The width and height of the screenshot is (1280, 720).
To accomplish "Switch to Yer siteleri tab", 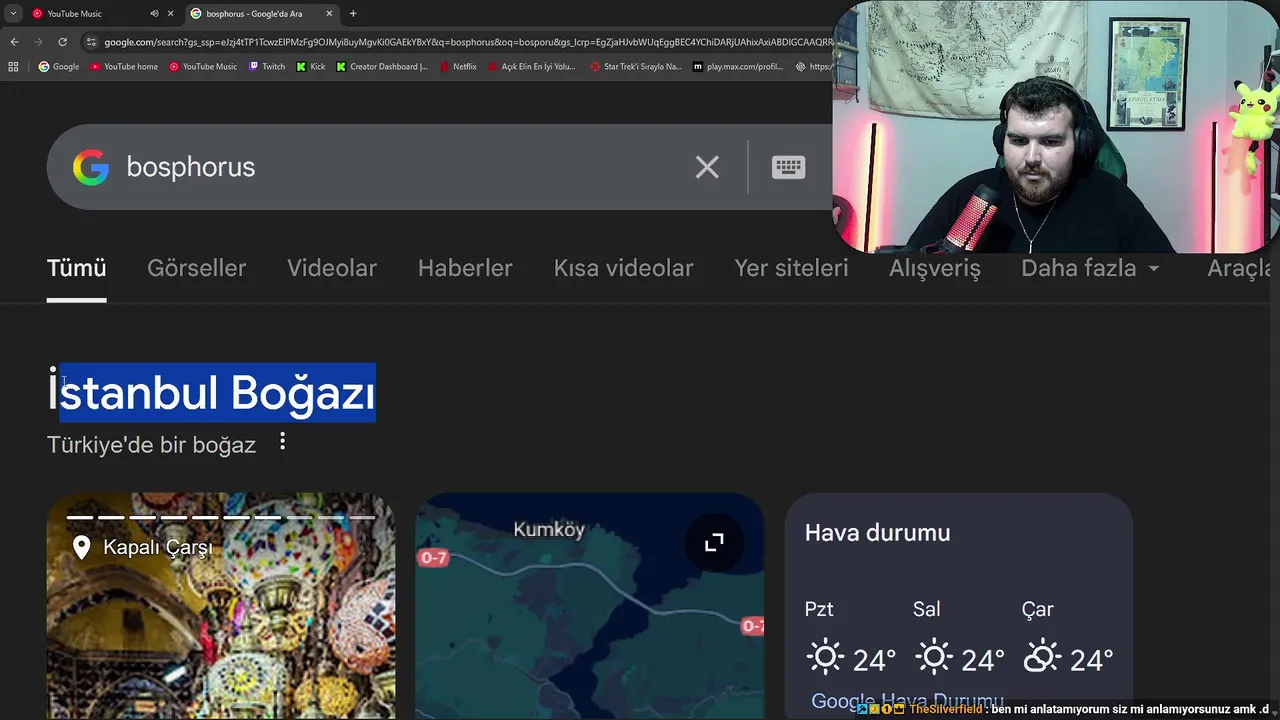I will (791, 268).
